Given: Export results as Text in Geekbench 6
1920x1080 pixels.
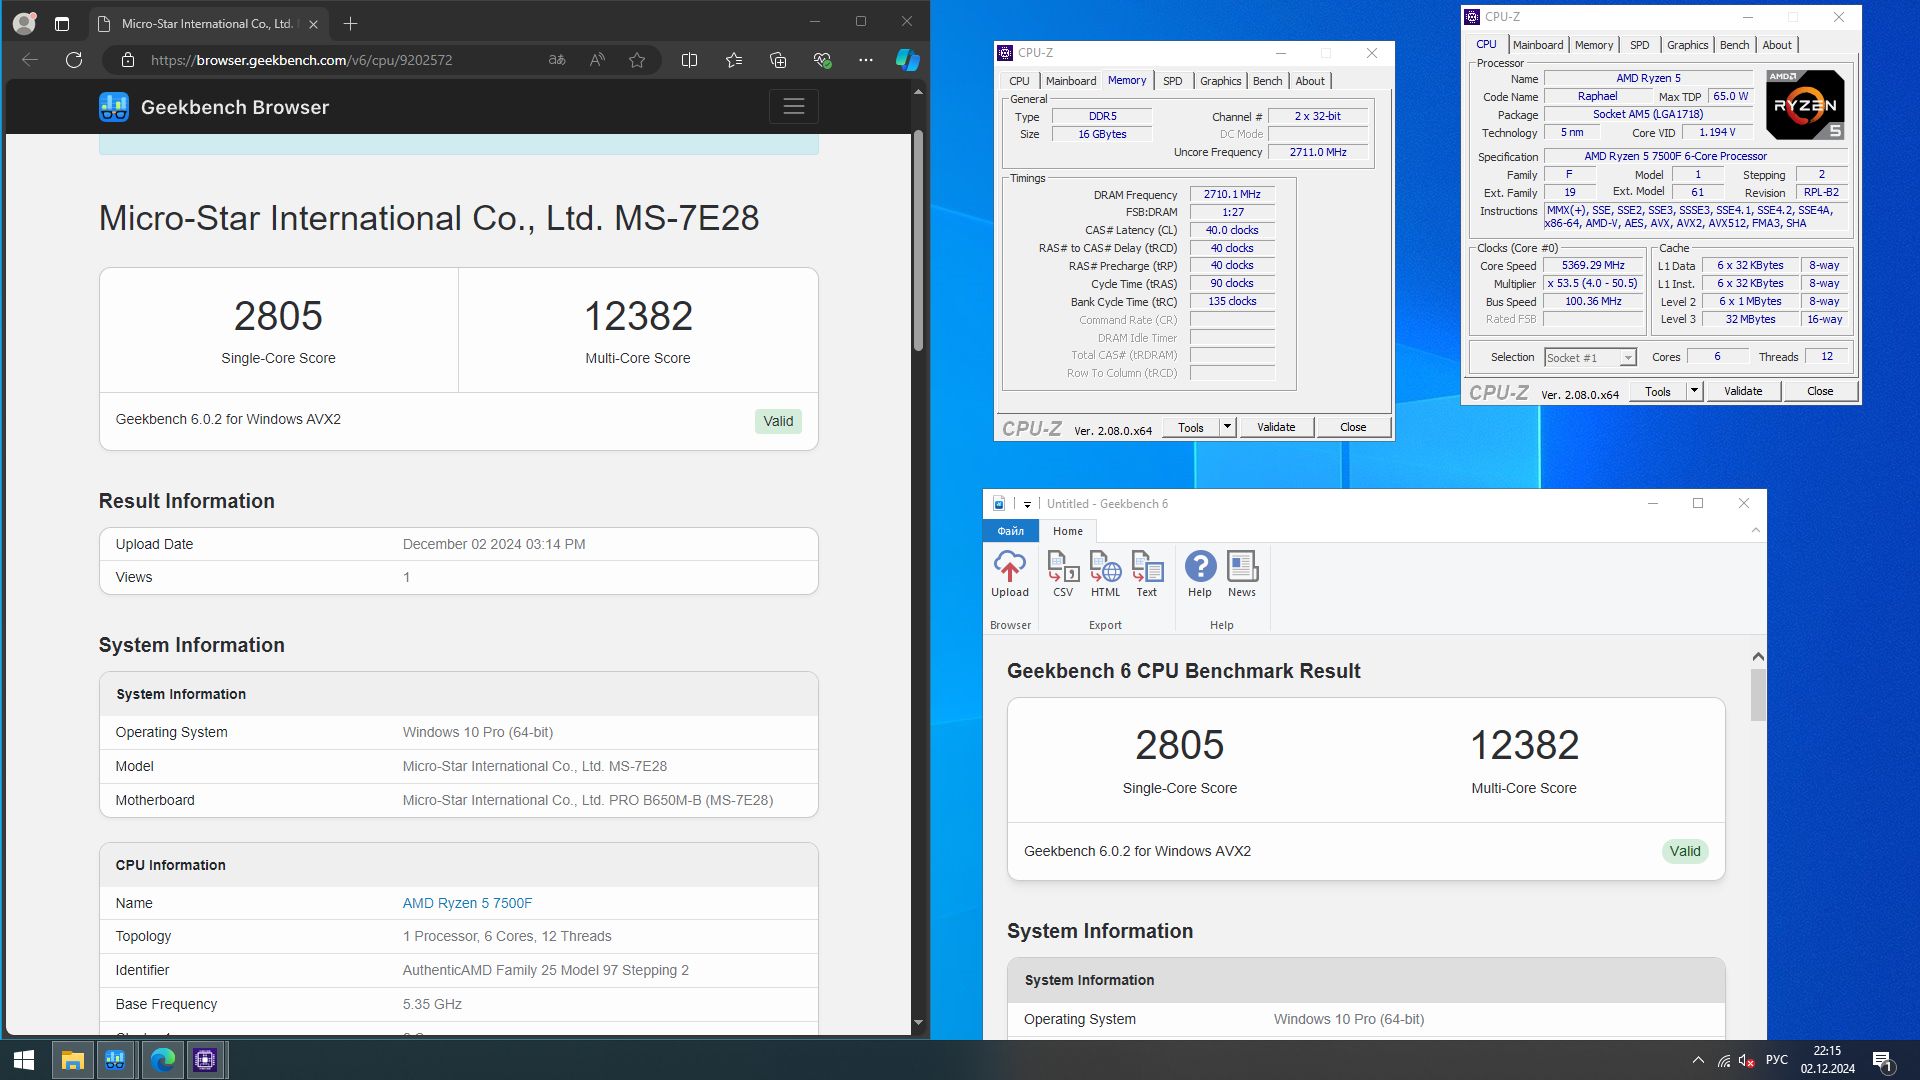Looking at the screenshot, I should (1147, 574).
